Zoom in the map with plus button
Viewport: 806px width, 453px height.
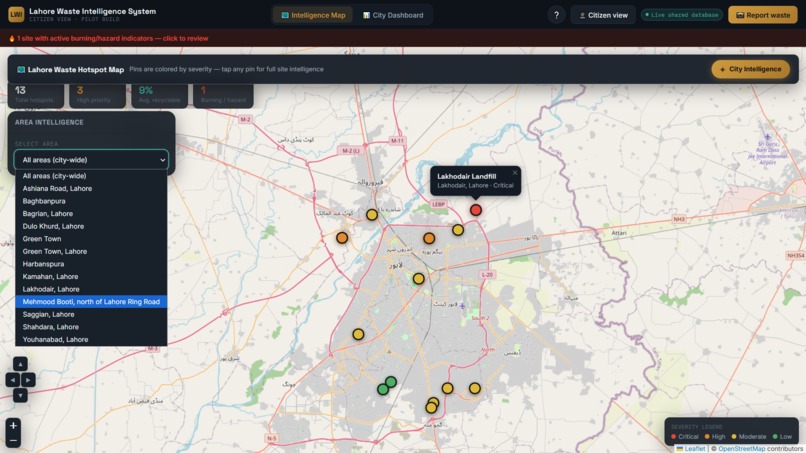coord(13,426)
